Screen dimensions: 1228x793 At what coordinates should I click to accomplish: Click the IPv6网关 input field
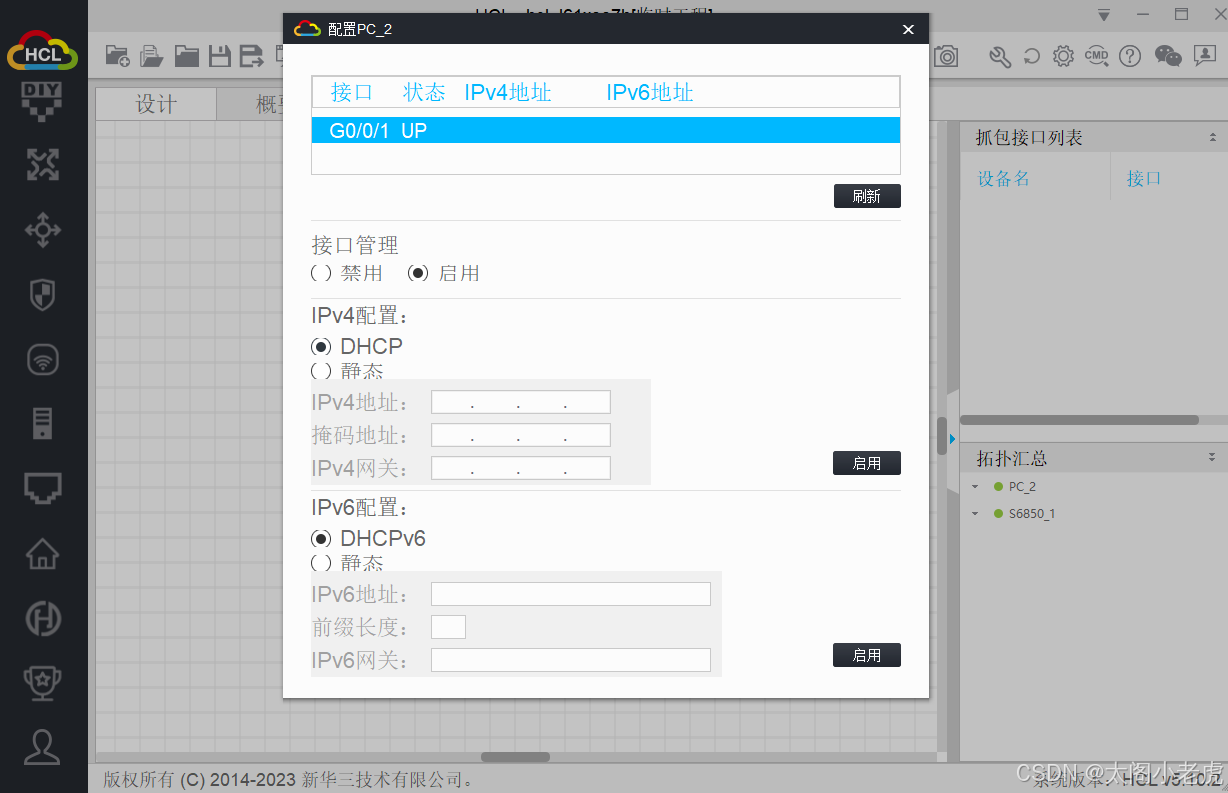571,660
